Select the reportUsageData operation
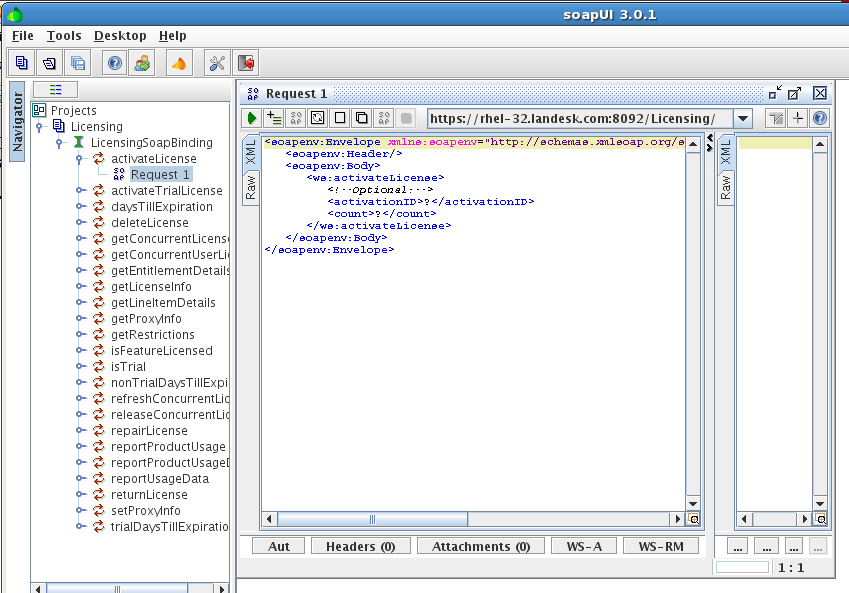 tap(160, 479)
